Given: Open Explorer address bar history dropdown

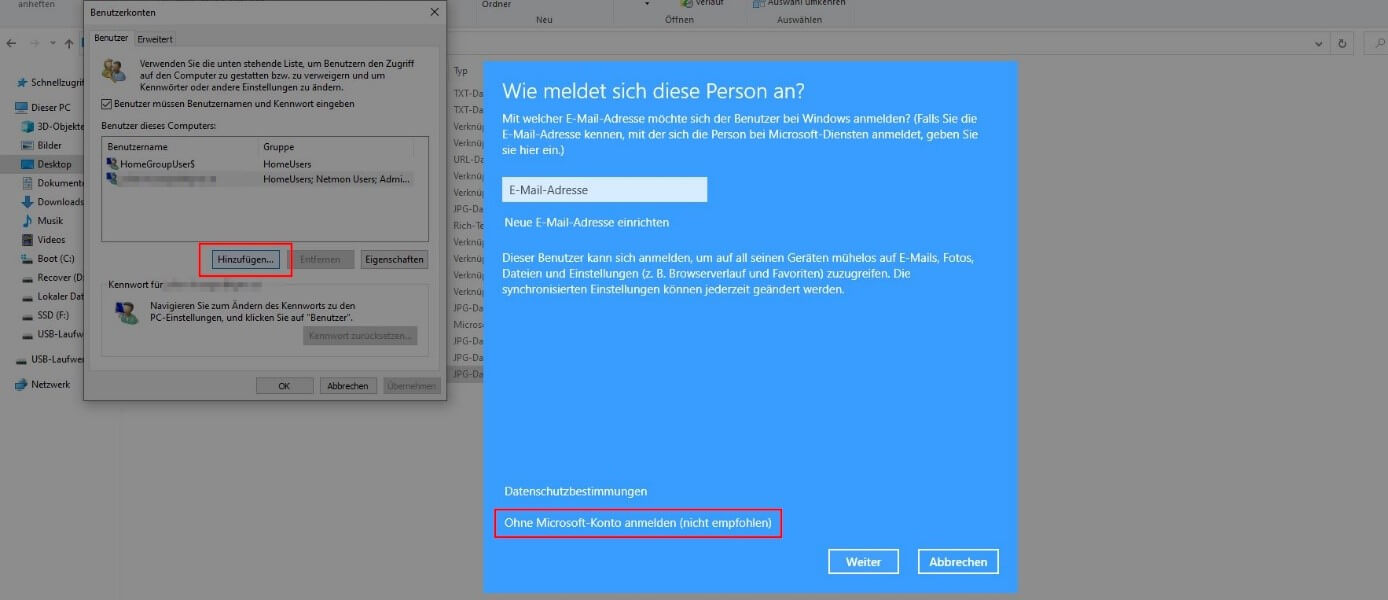Looking at the screenshot, I should tap(1321, 43).
